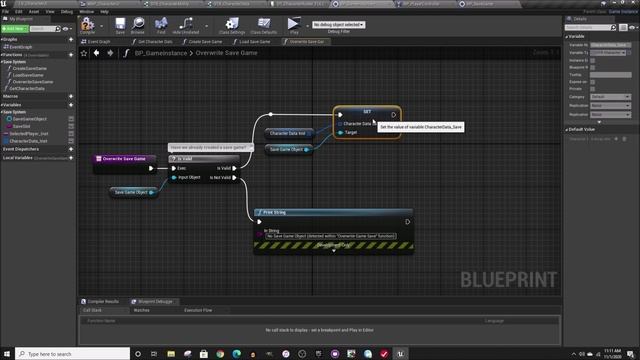This screenshot has height=360, width=640.
Task: Open Class Defaults
Action: tap(264, 25)
